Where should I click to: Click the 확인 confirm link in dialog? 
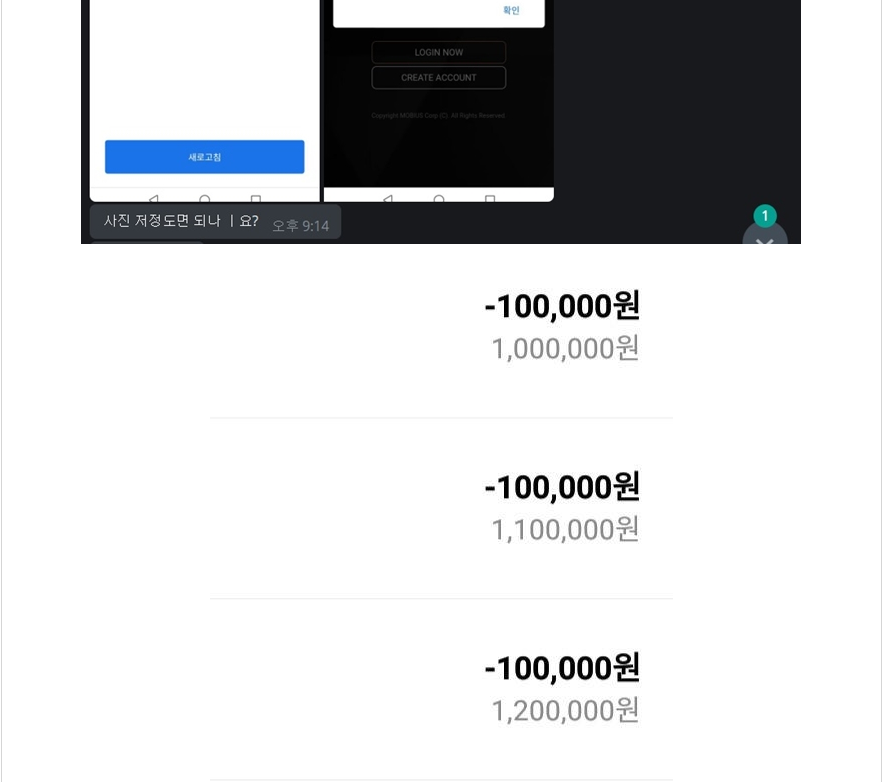511,10
